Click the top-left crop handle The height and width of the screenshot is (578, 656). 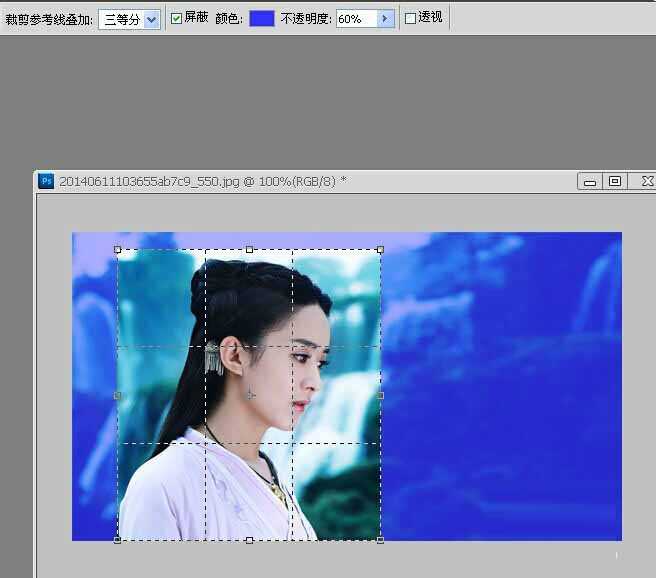(x=118, y=250)
